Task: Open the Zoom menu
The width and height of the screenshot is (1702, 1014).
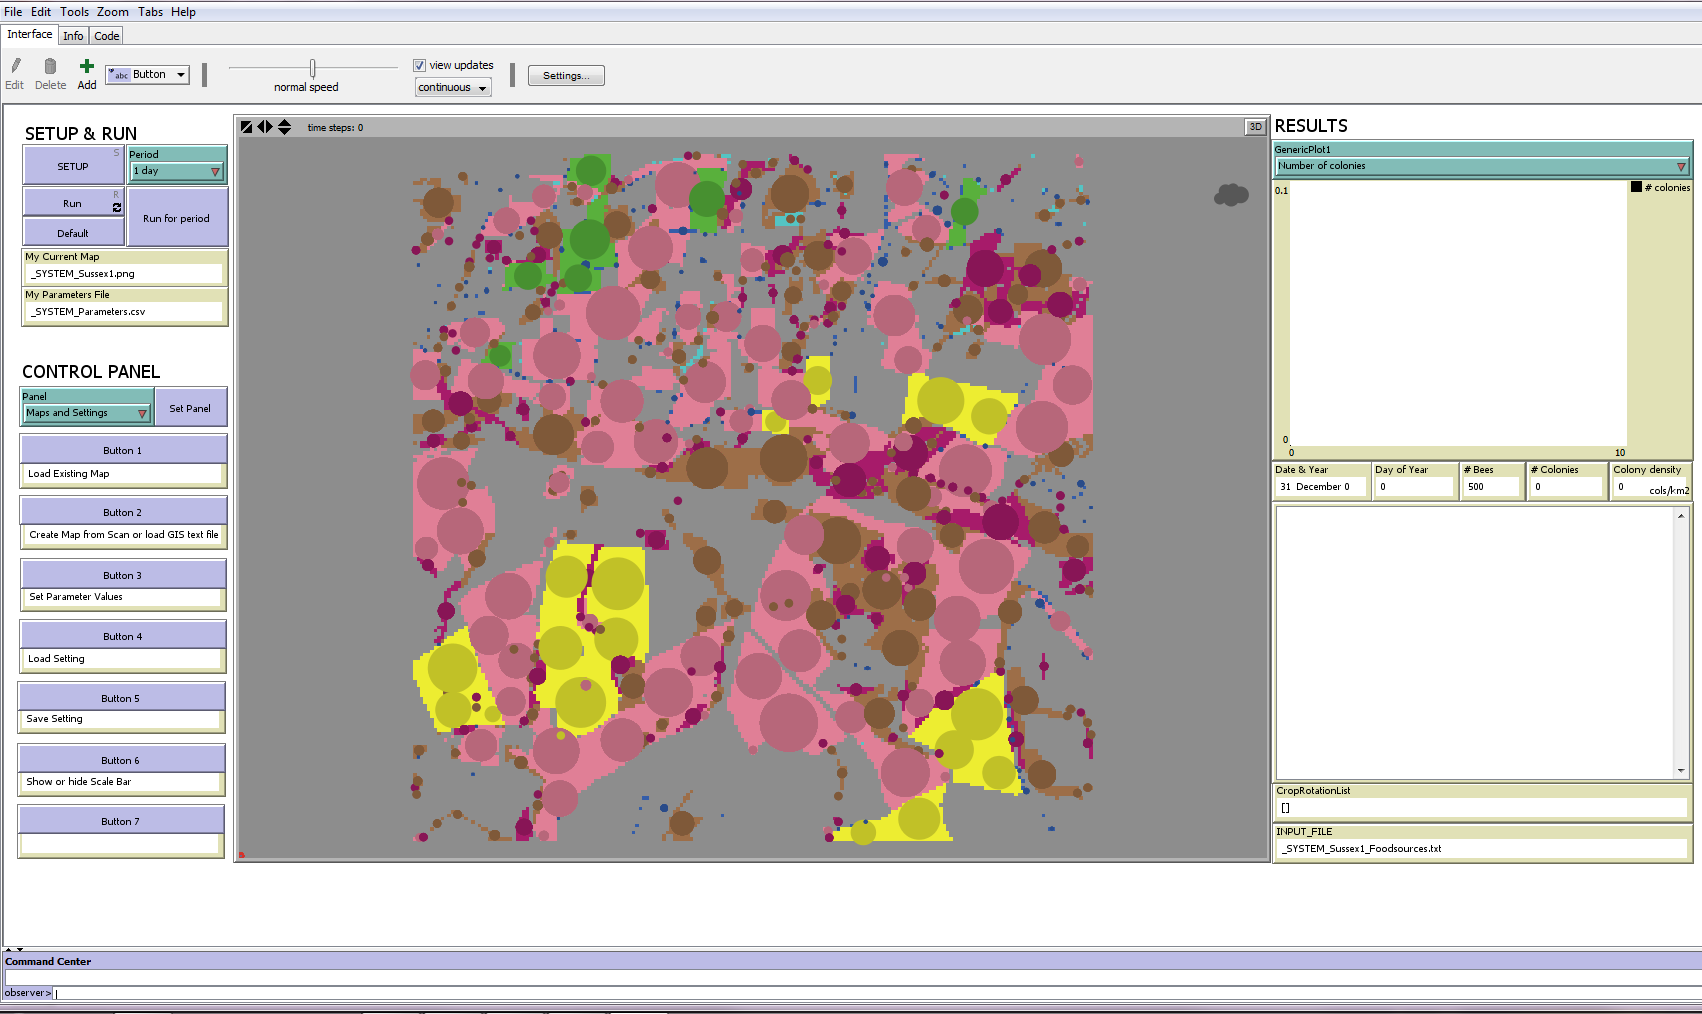Action: 113,12
